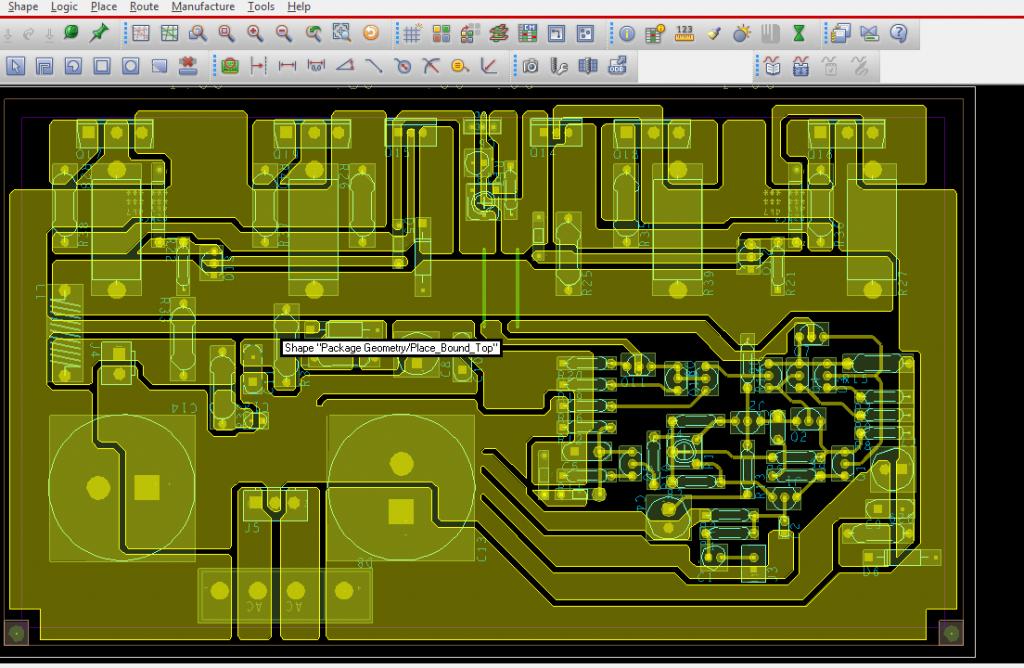
Task: Click the Shape Add nested-outline icon
Action: pos(44,66)
